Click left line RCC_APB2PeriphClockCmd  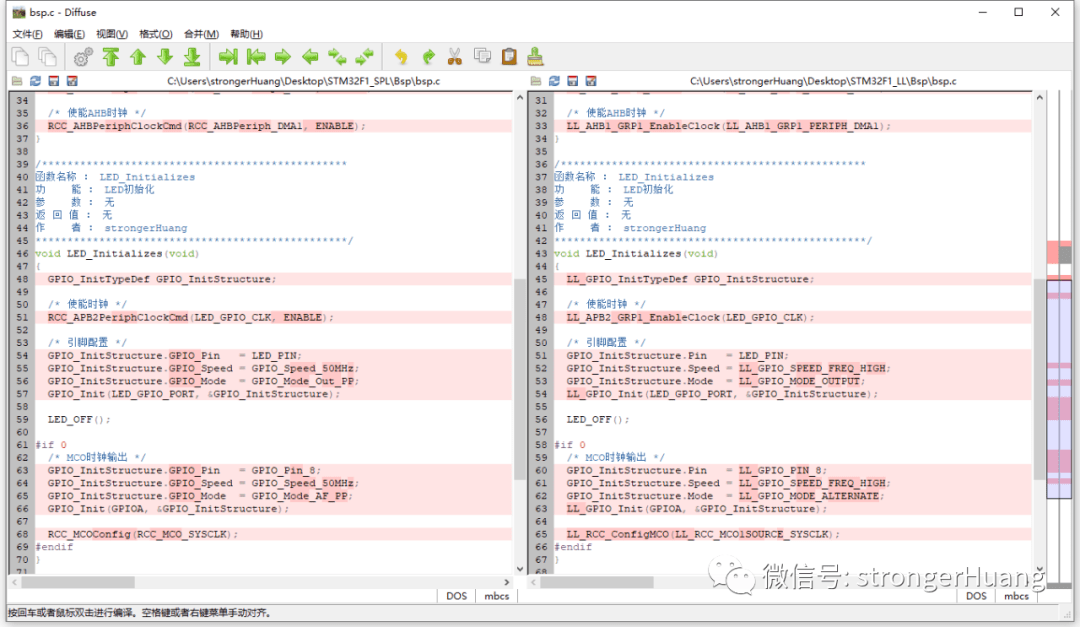[273, 318]
